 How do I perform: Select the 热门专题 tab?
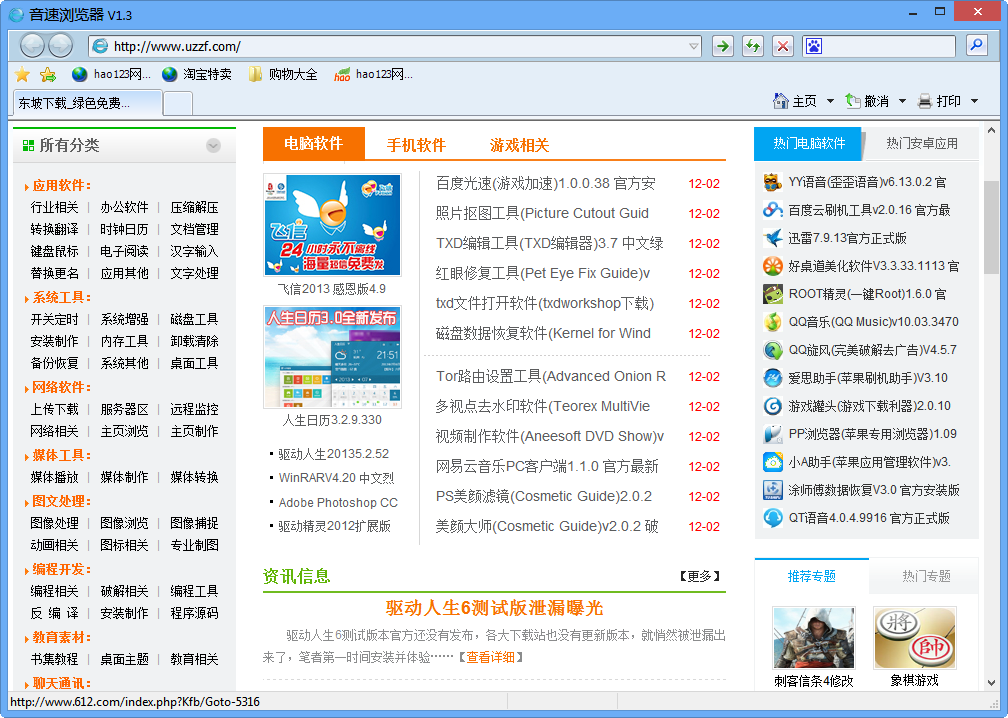pyautogui.click(x=926, y=576)
